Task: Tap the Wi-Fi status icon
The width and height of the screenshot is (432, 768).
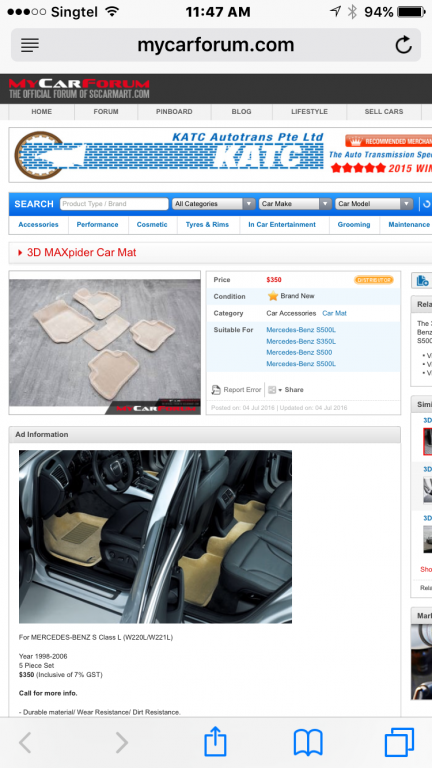Action: [x=112, y=11]
